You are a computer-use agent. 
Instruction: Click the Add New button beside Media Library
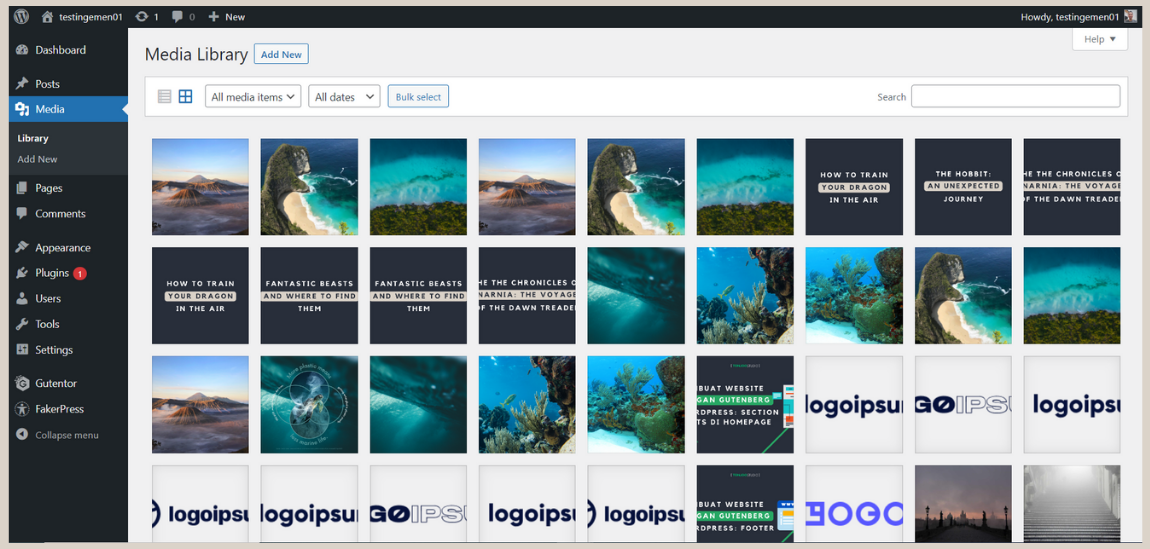282,54
